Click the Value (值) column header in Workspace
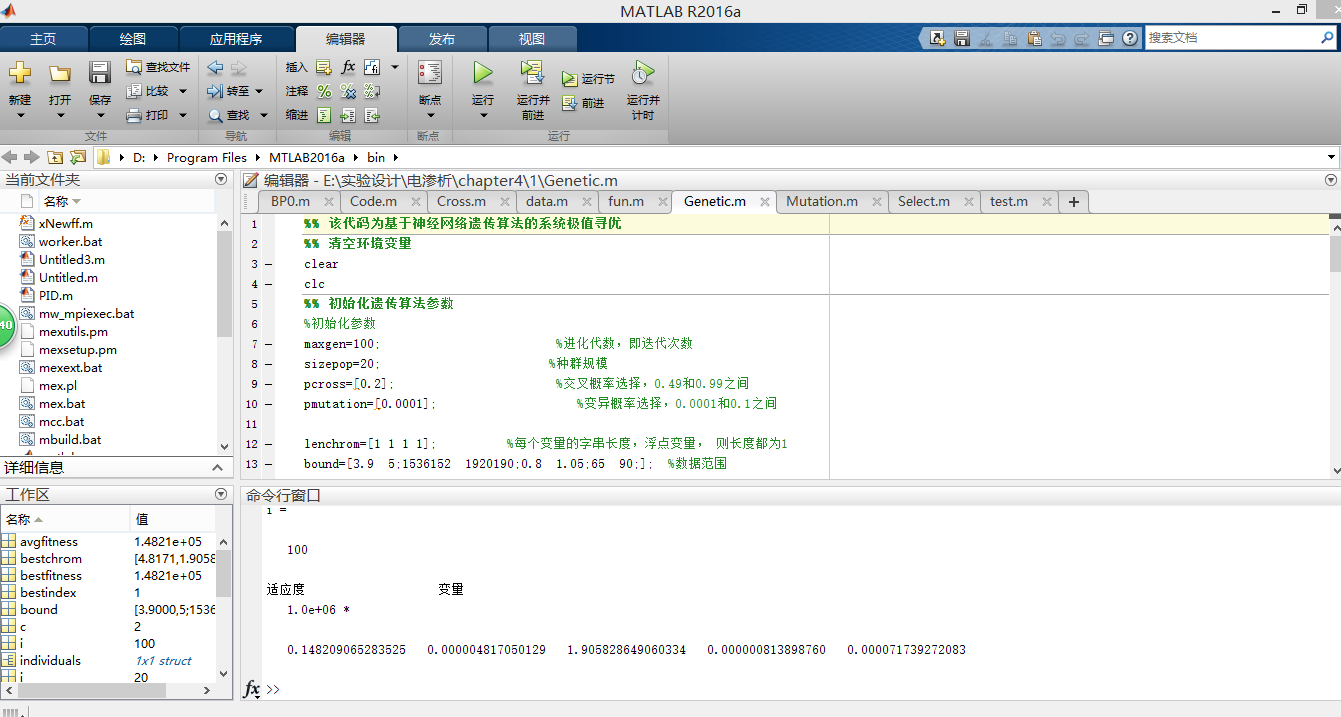Screen dimensions: 1341x717 [173, 519]
